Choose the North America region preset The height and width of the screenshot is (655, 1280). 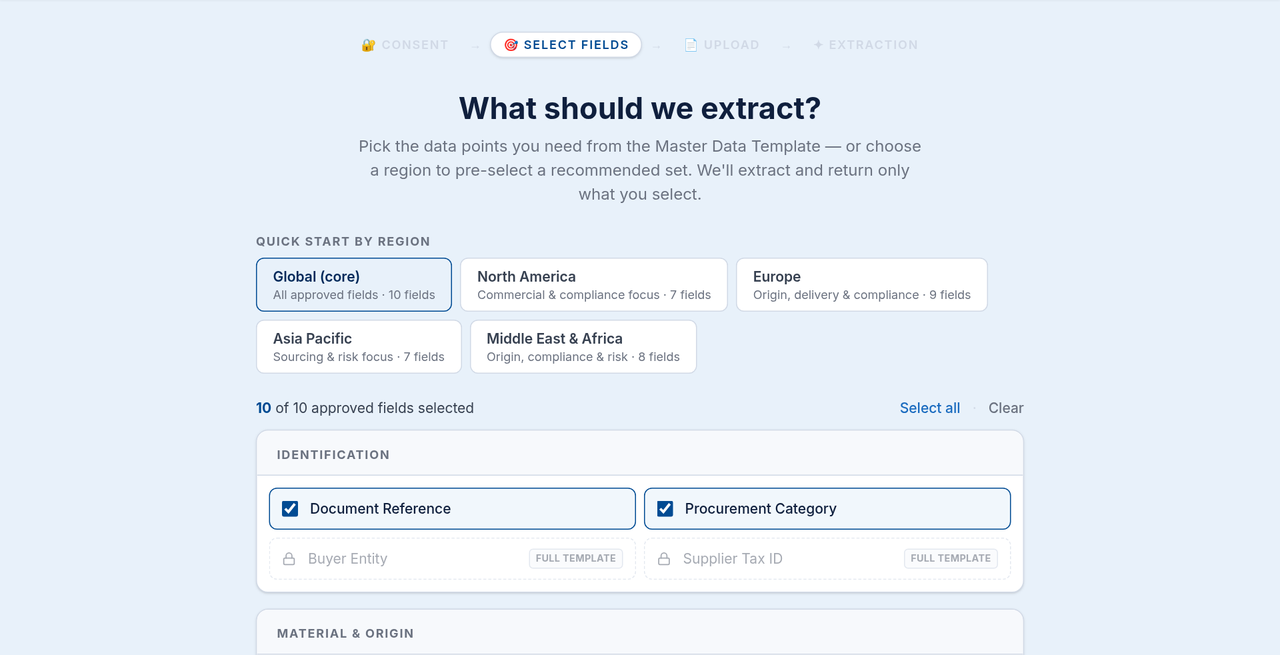[594, 285]
